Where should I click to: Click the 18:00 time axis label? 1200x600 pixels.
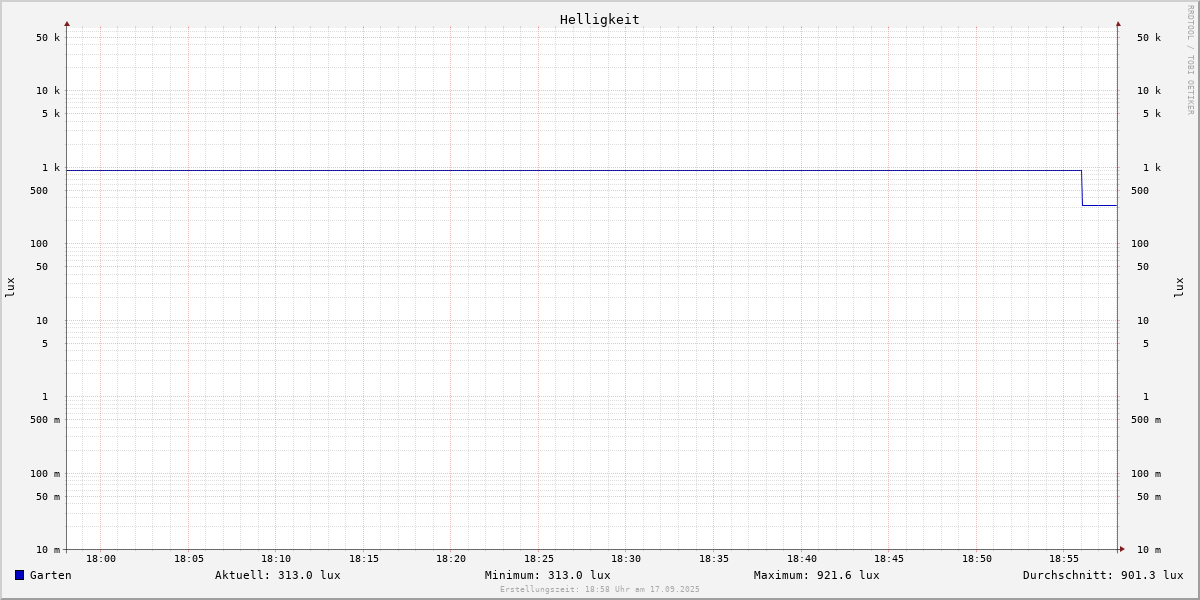(x=101, y=559)
